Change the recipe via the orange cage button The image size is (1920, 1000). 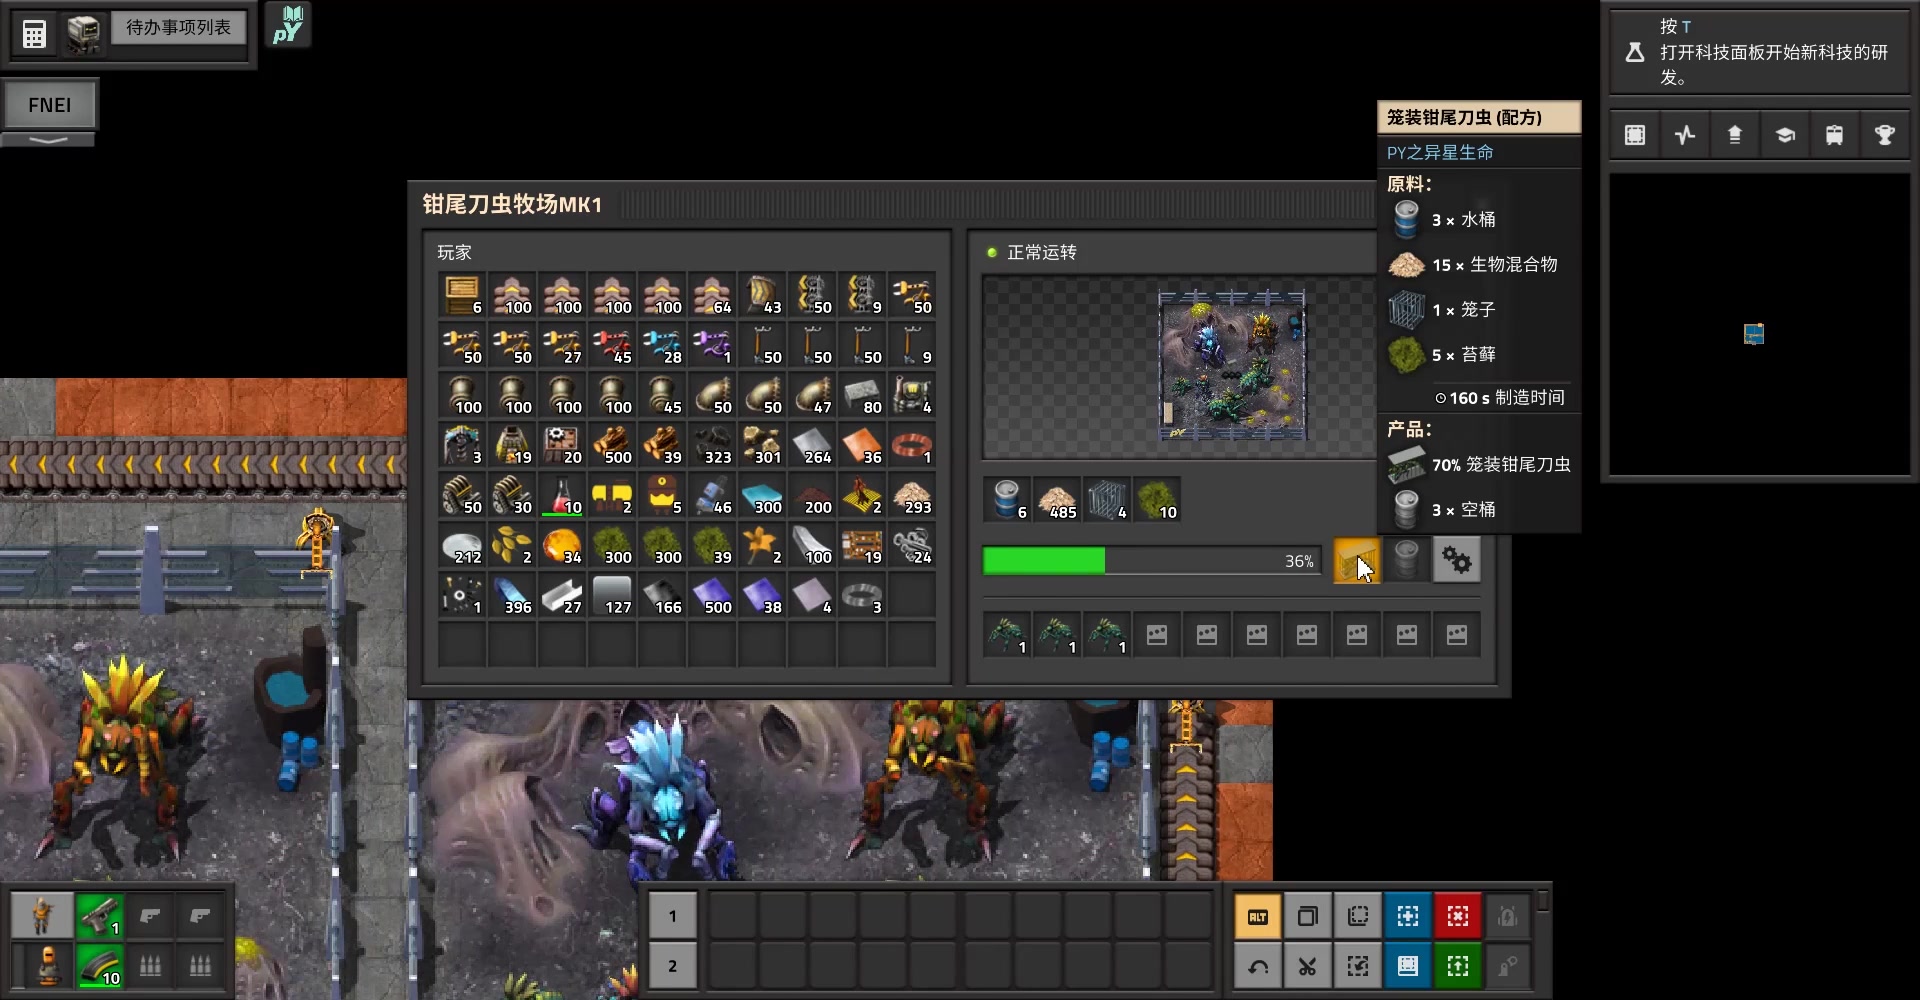pyautogui.click(x=1357, y=561)
